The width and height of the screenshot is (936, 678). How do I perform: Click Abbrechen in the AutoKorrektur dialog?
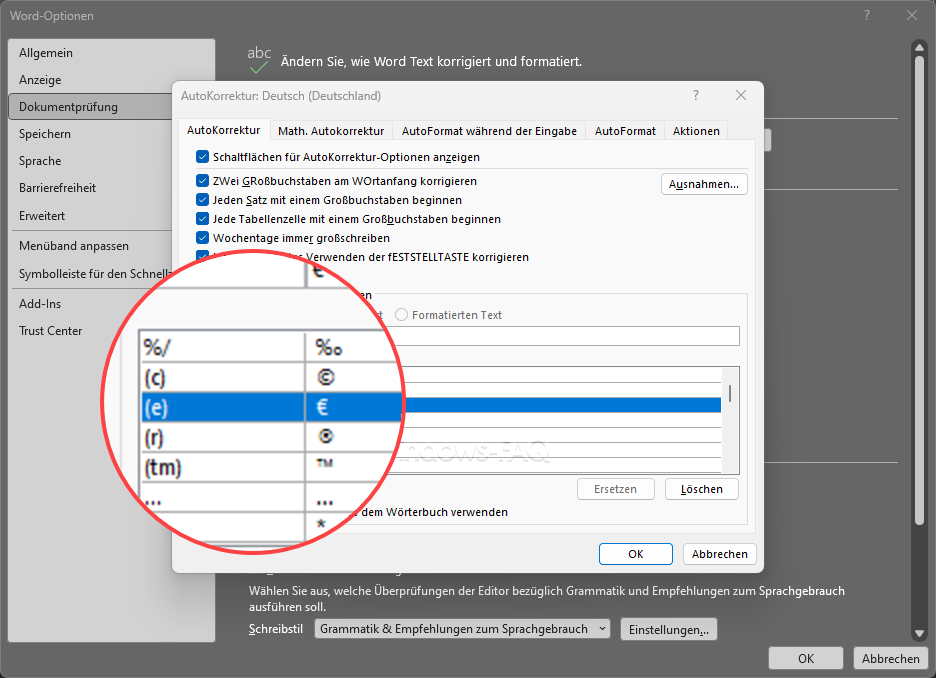(x=719, y=554)
